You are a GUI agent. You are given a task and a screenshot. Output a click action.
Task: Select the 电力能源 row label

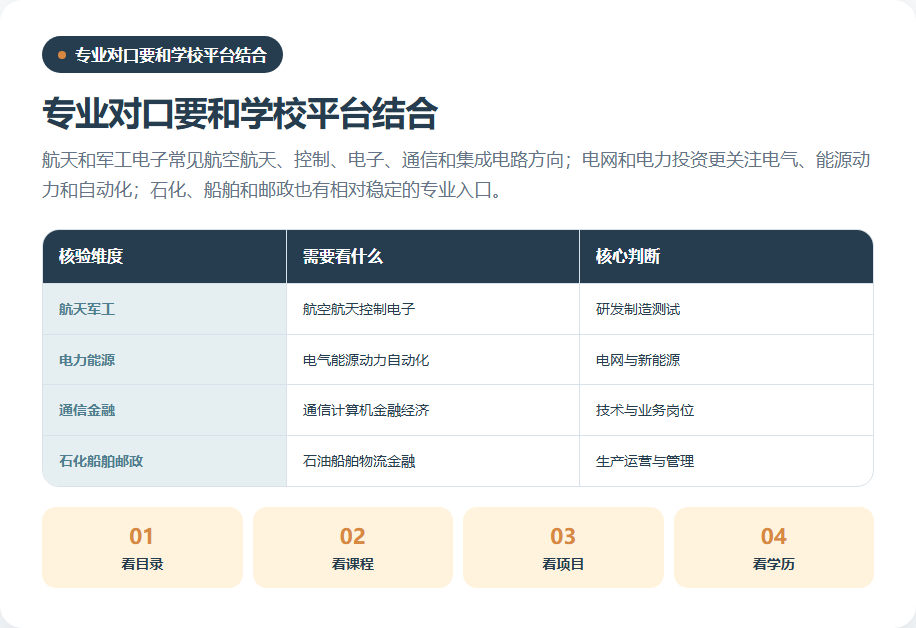(x=164, y=360)
